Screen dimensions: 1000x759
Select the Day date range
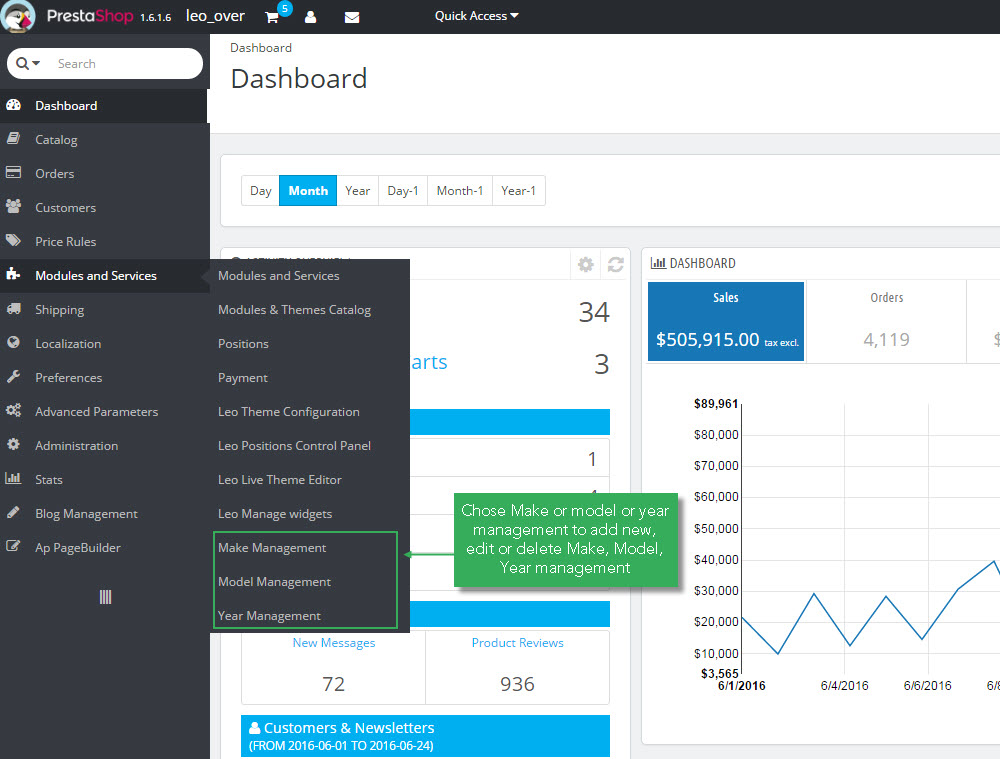click(x=260, y=191)
